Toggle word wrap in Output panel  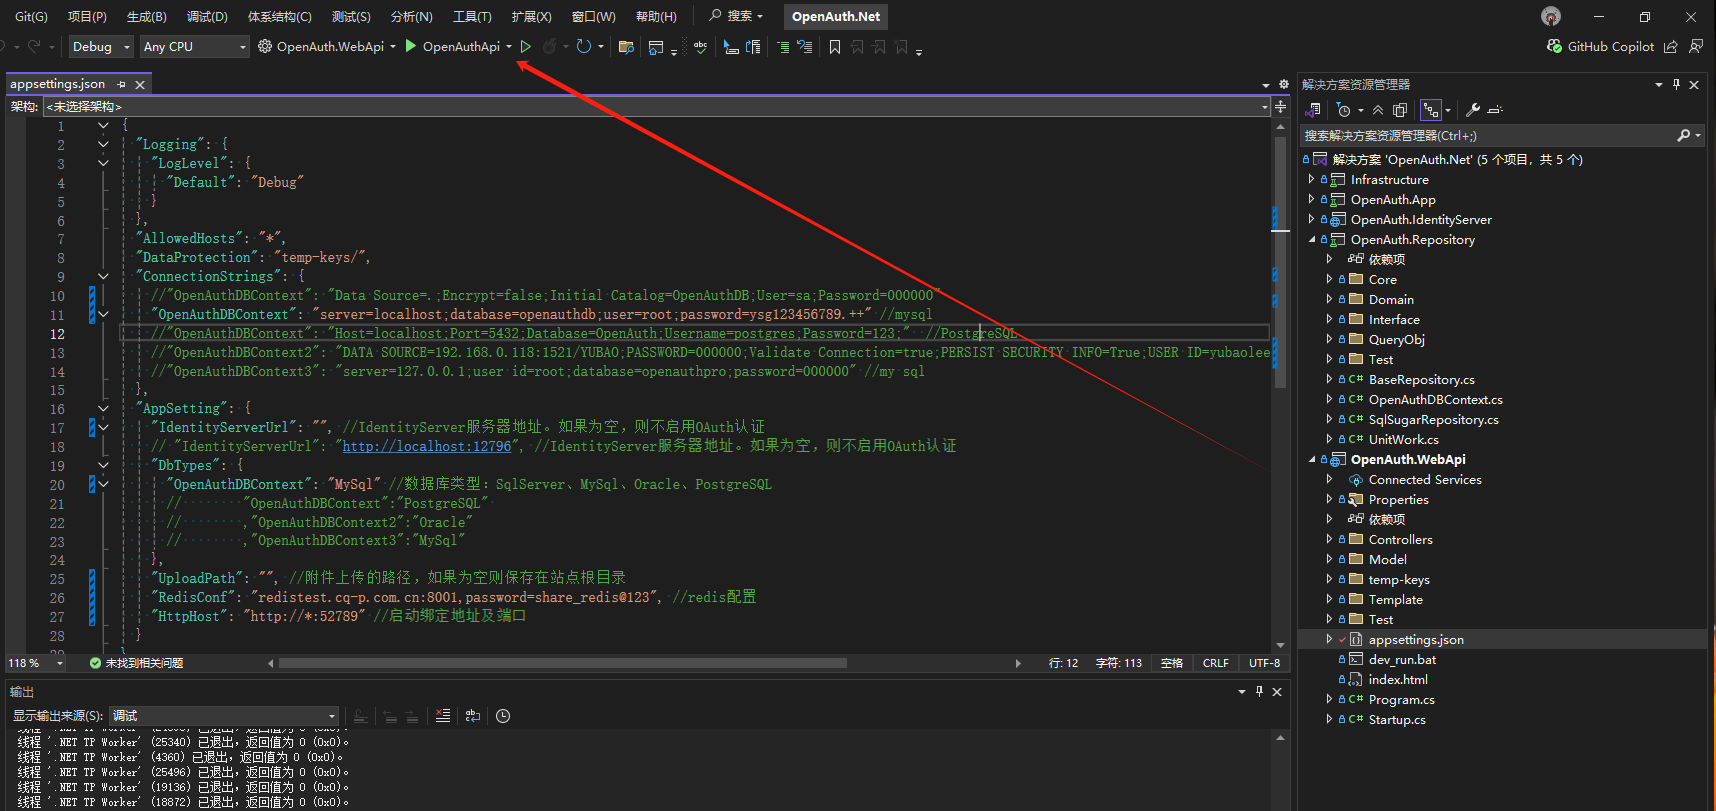[473, 716]
